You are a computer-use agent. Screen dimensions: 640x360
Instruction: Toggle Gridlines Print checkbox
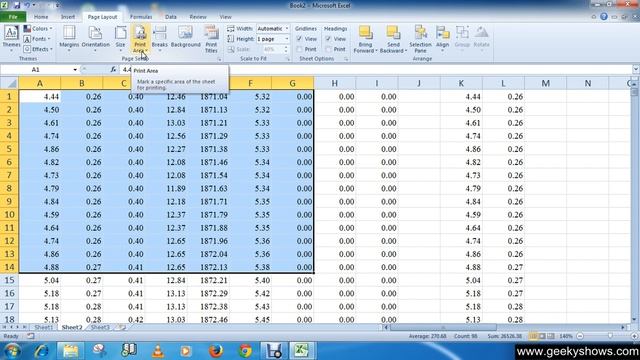pyautogui.click(x=299, y=49)
